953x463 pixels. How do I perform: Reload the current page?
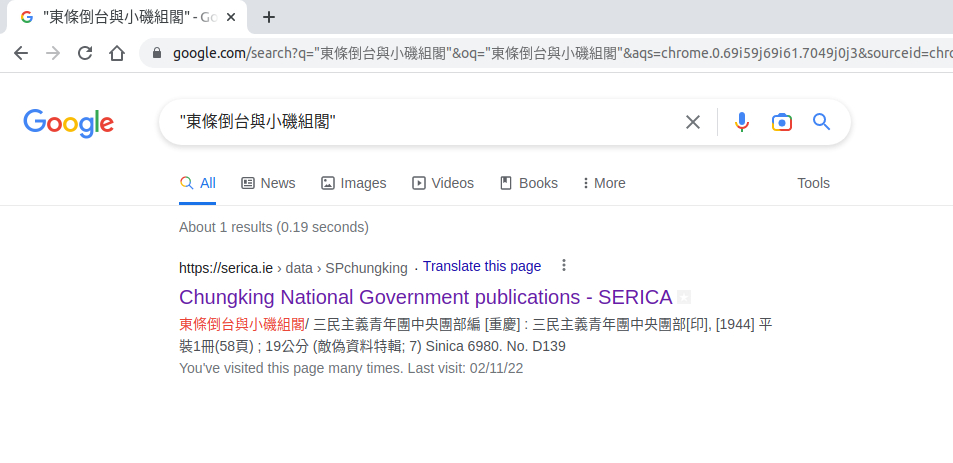pyautogui.click(x=85, y=53)
